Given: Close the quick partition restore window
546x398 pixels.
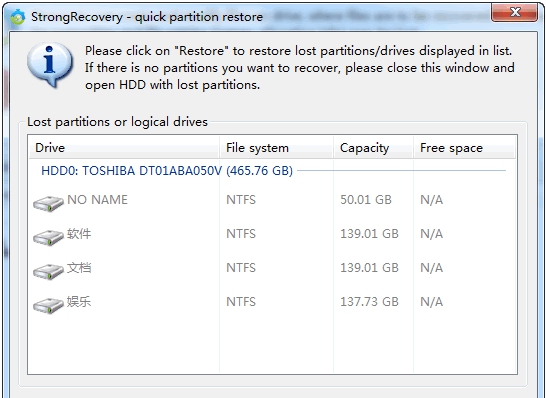Looking at the screenshot, I should coord(514,12).
